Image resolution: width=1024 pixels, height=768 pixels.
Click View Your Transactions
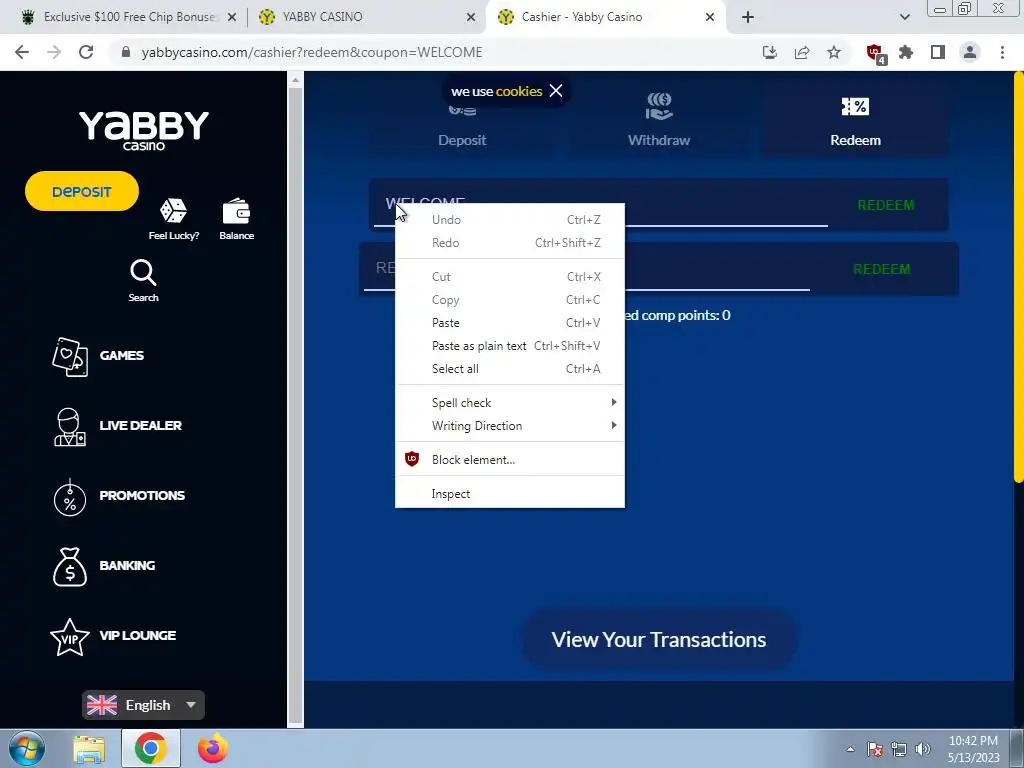pyautogui.click(x=658, y=639)
